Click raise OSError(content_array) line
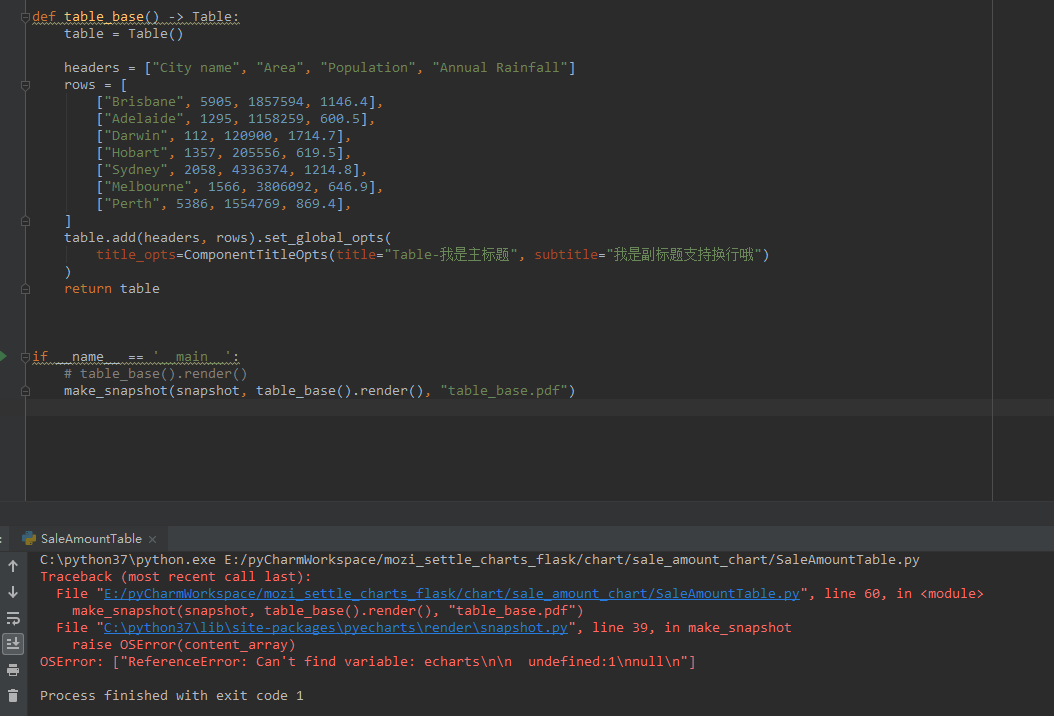The image size is (1054, 716). pos(184,644)
